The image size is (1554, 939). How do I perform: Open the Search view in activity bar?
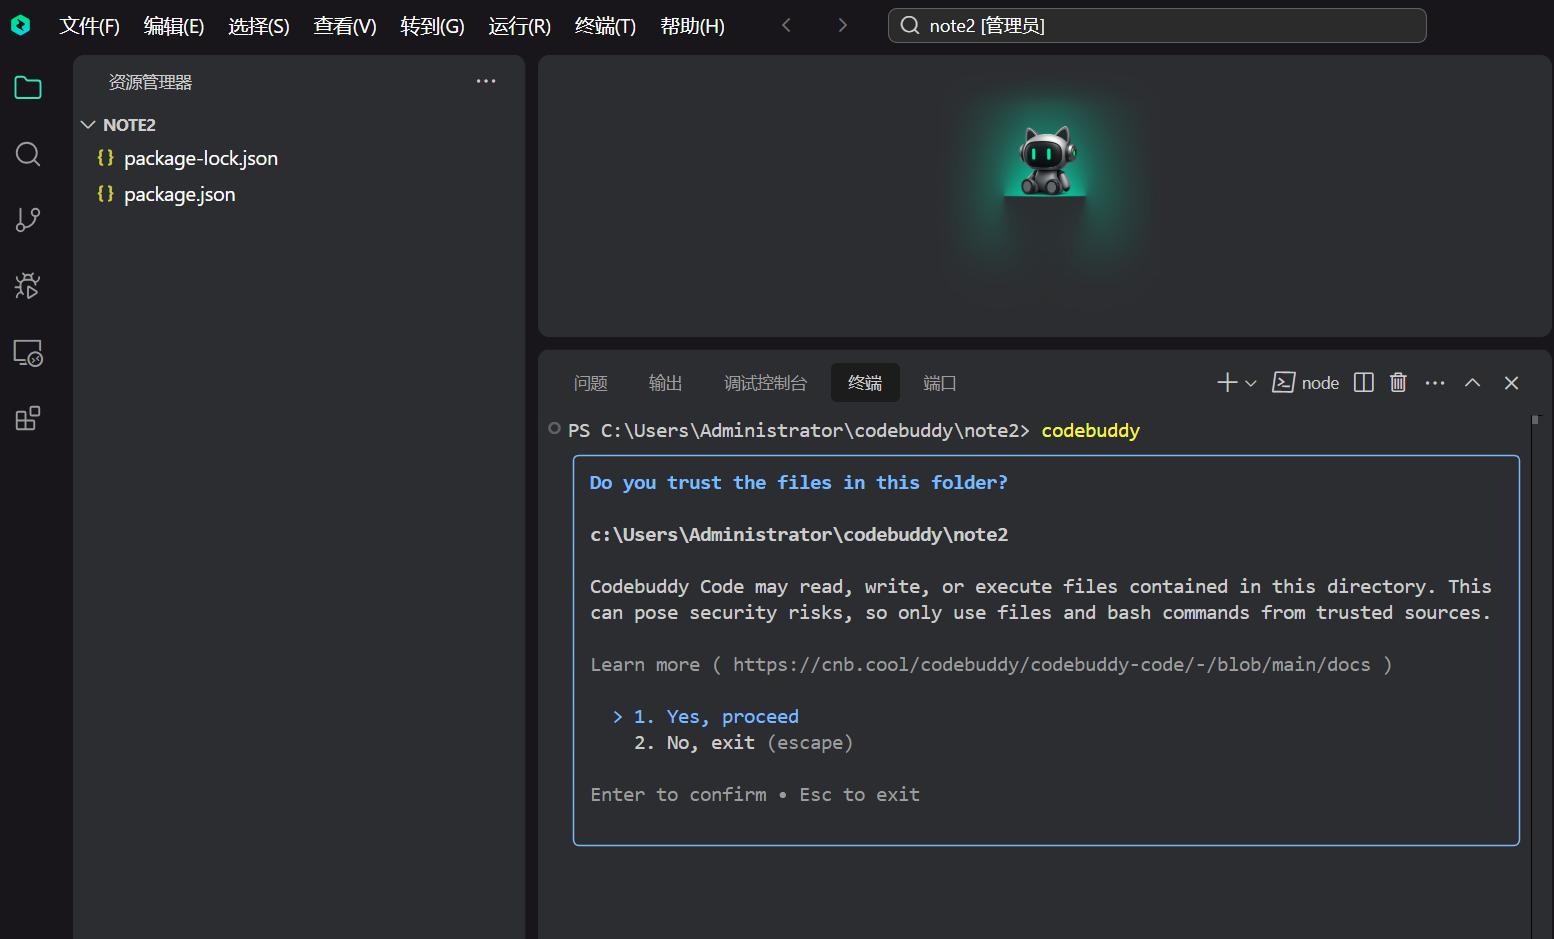(28, 154)
